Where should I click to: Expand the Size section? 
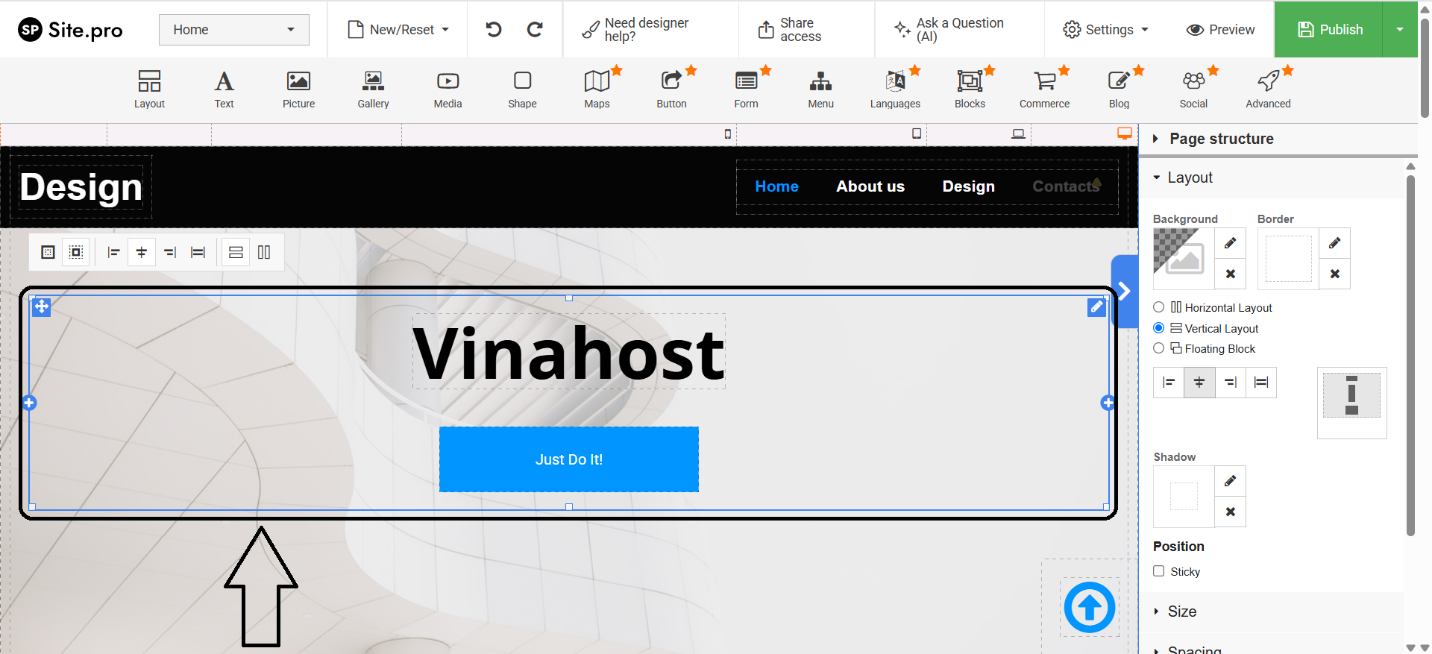click(x=1182, y=611)
